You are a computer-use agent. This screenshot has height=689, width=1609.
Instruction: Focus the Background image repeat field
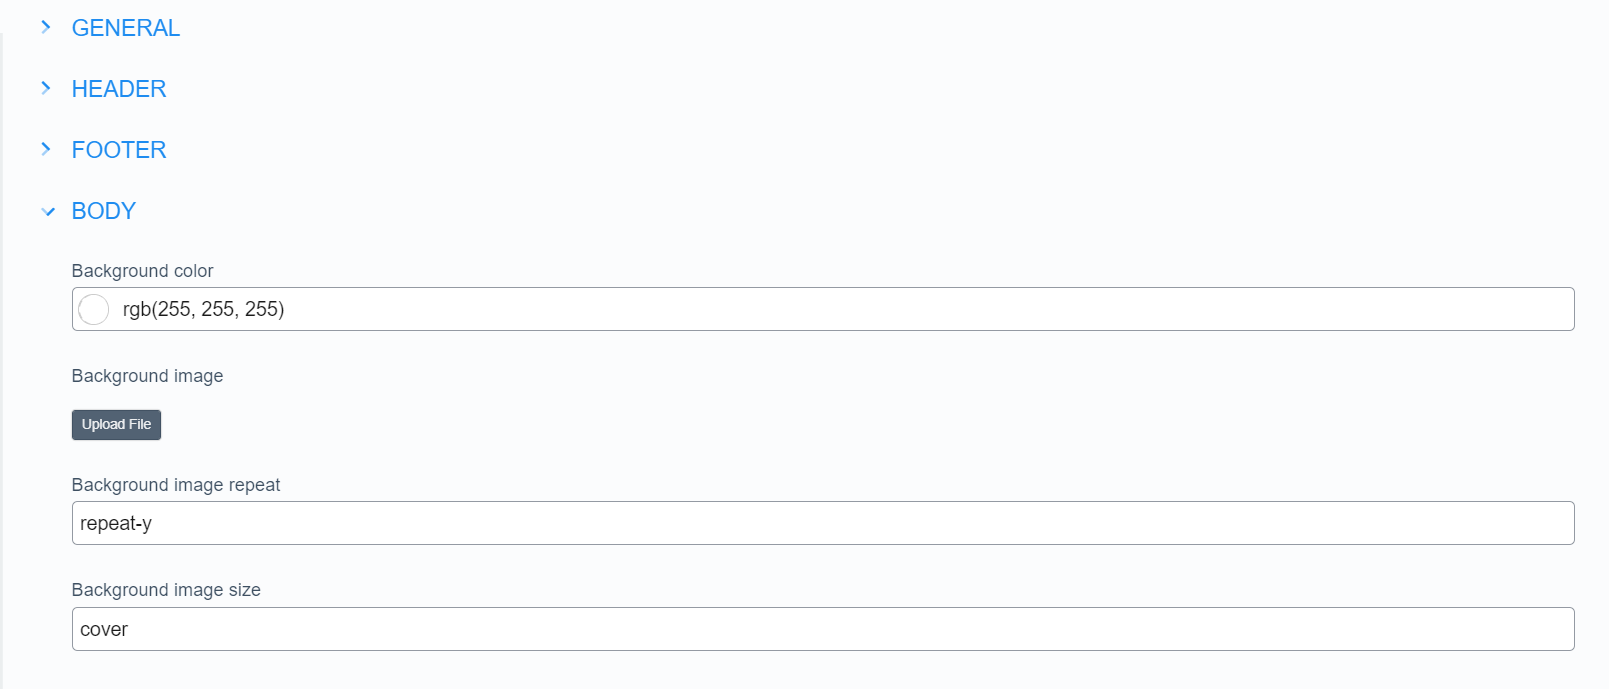tap(822, 523)
